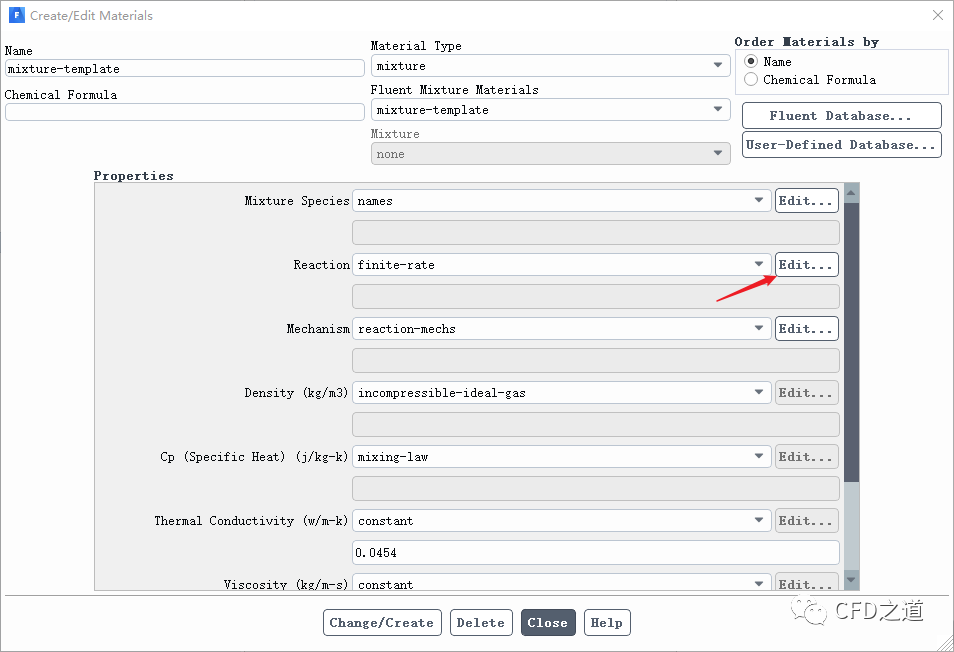Click the Fluent app icon in title bar
The width and height of the screenshot is (954, 652).
click(x=16, y=15)
